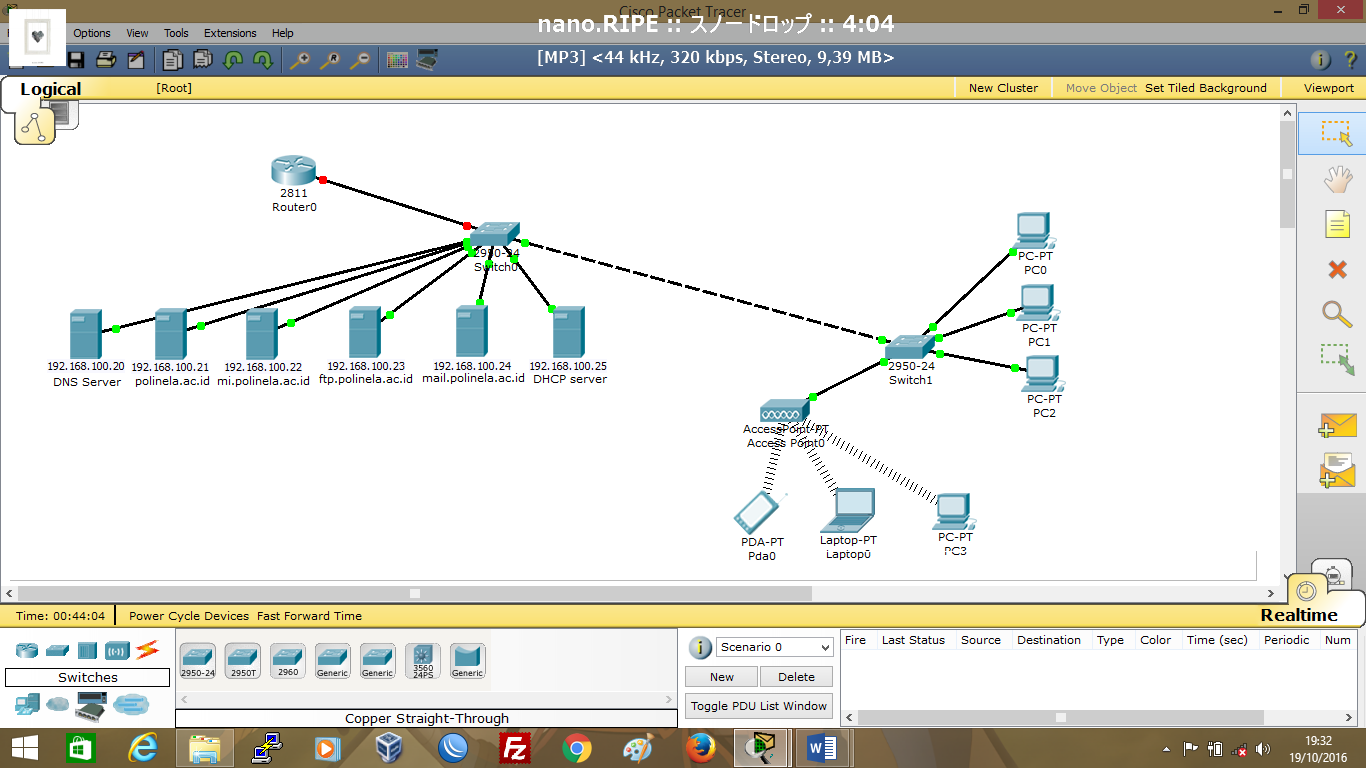Screen dimensions: 1366x768
Task: Open the Connections lightning bolt category
Action: point(145,650)
